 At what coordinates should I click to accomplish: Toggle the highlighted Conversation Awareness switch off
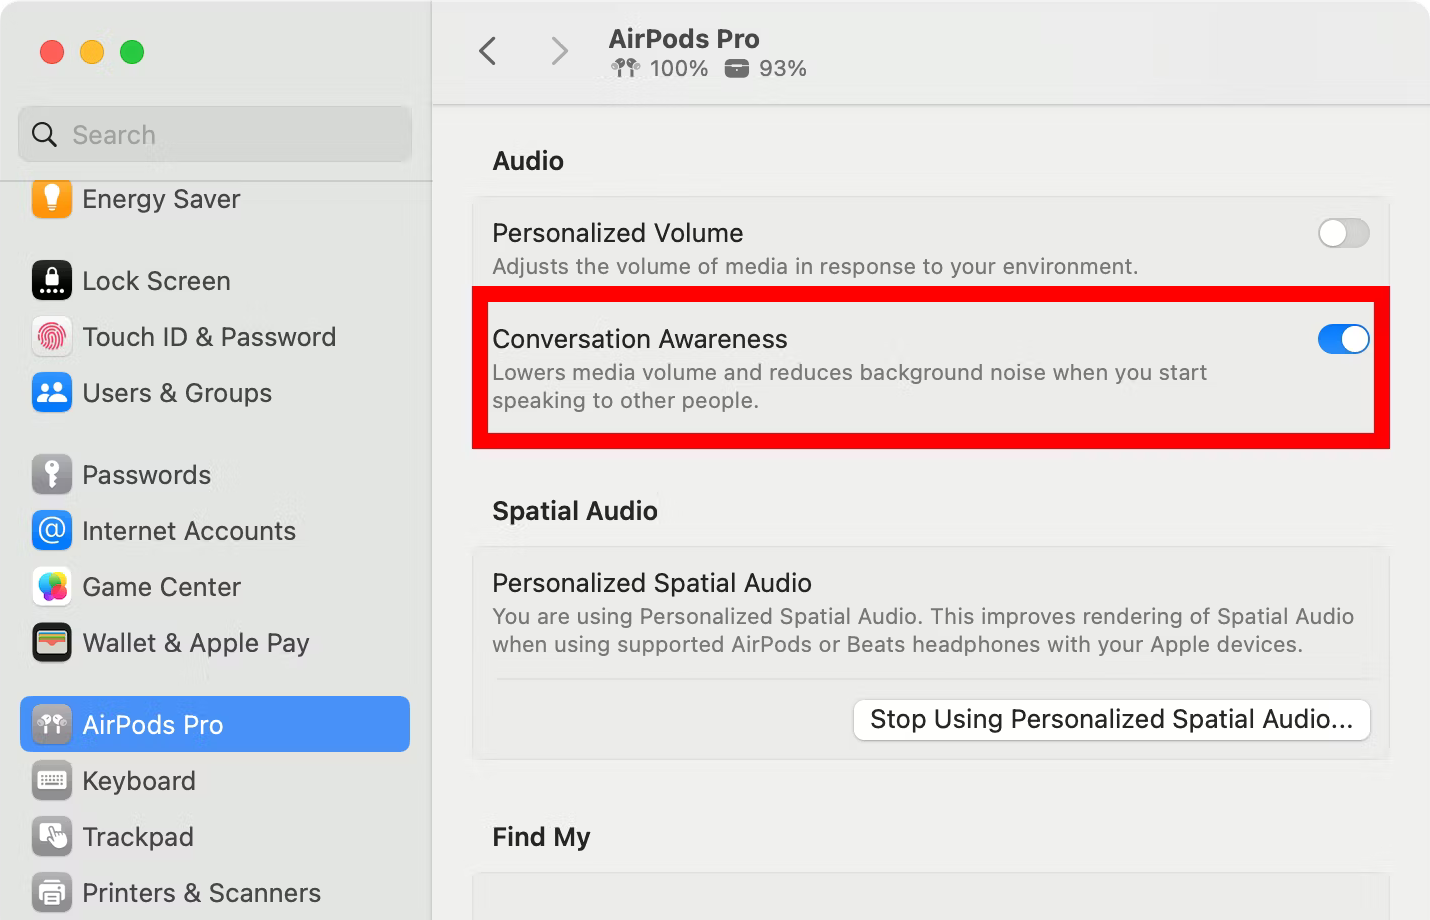tap(1343, 339)
